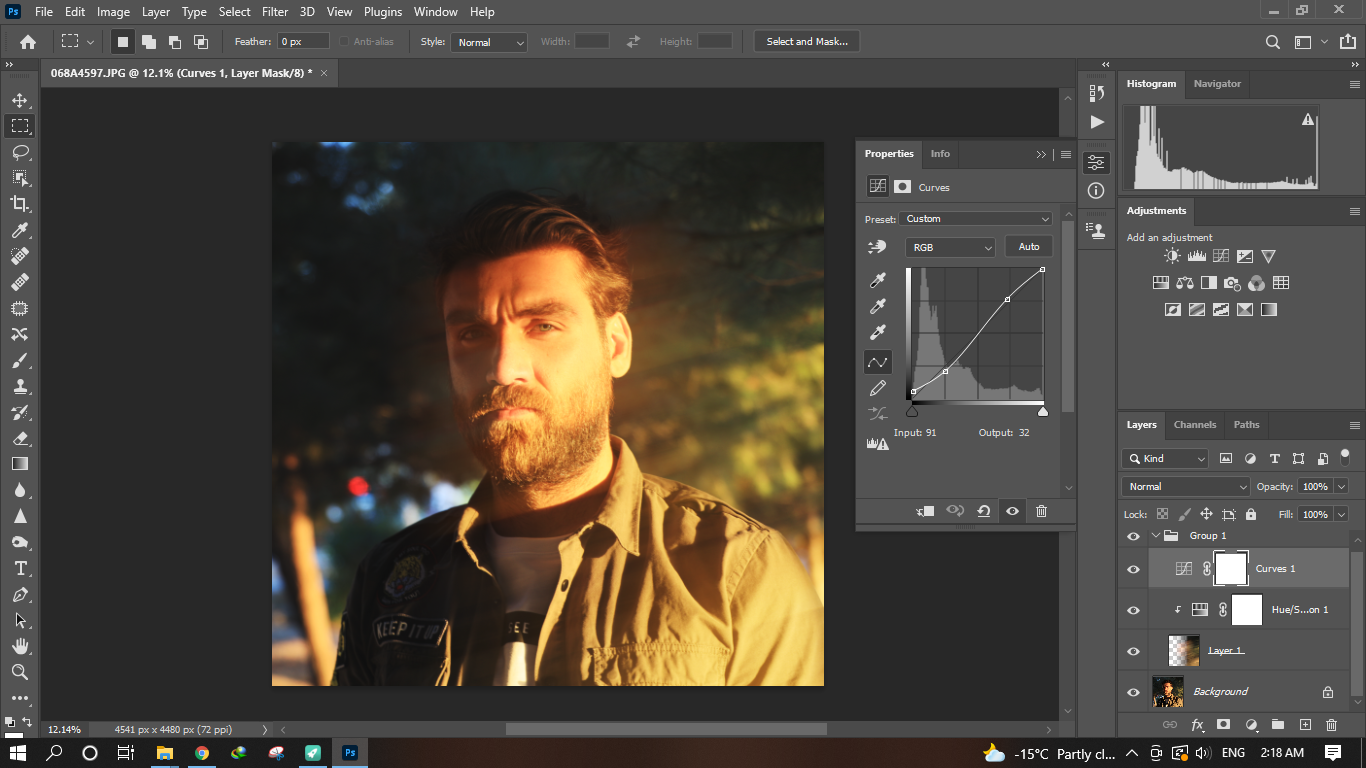
Task: Select the Clone Stamp tool
Action: click(20, 386)
